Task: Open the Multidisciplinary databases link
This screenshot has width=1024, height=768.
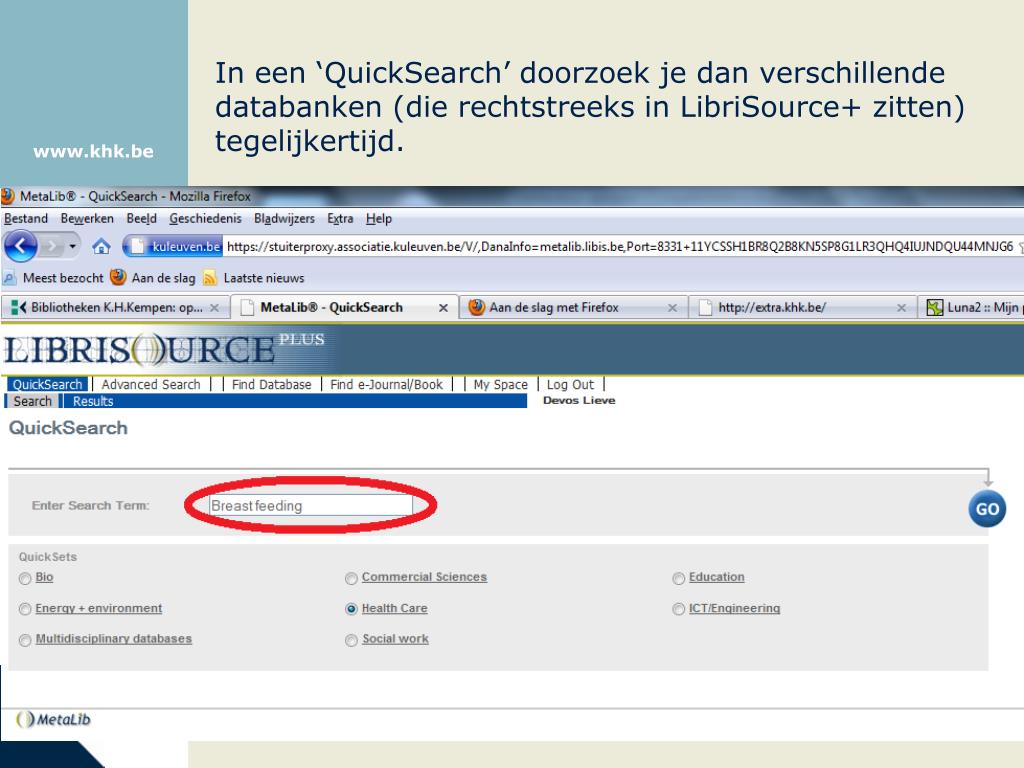Action: 113,639
